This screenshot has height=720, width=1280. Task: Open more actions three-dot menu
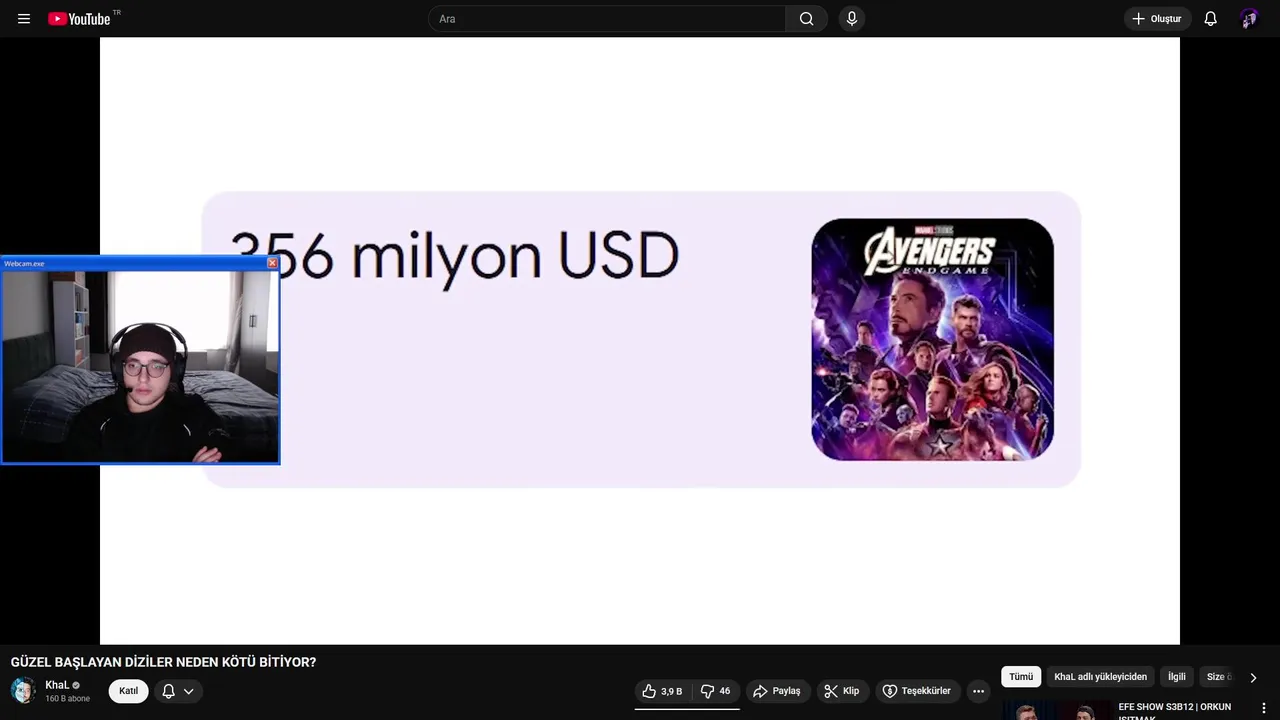[x=978, y=691]
